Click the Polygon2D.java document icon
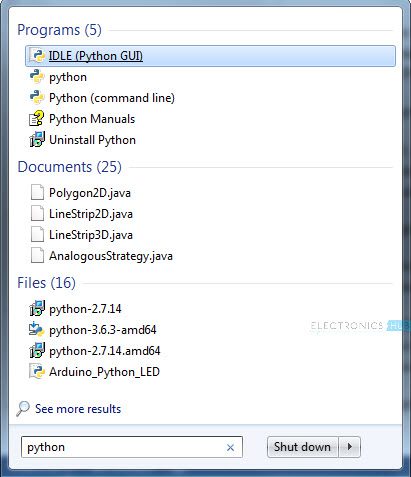Viewport: 411px width, 477px height. pyautogui.click(x=37, y=193)
